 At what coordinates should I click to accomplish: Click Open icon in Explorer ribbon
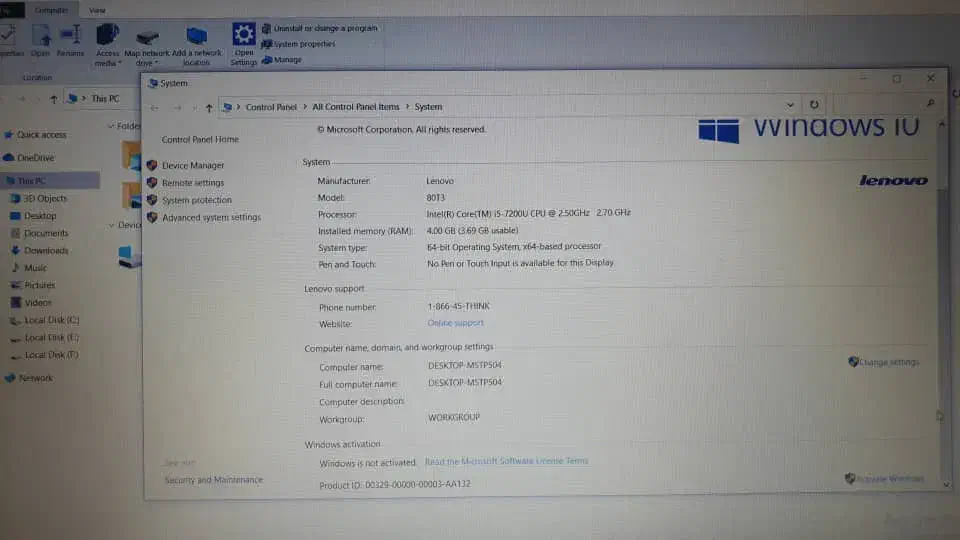coord(40,36)
